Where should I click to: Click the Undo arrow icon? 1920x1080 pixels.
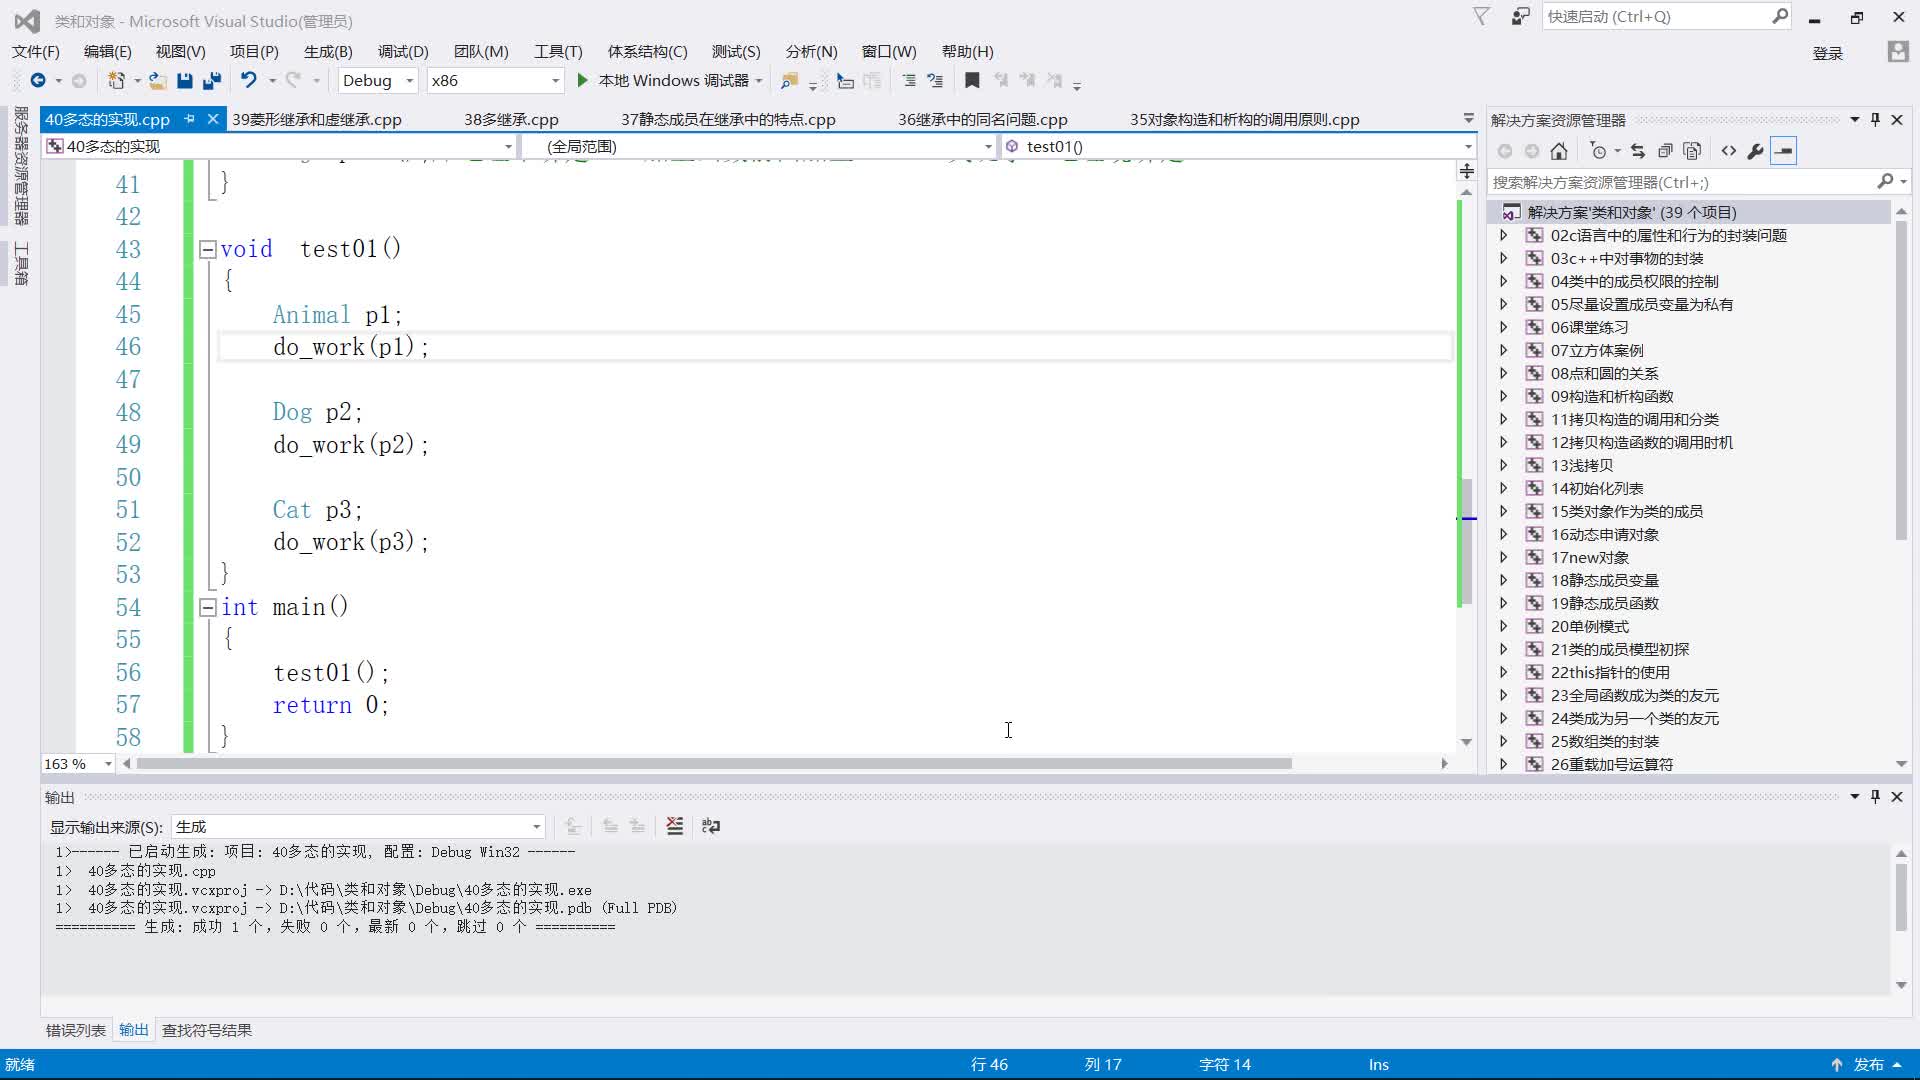click(x=248, y=80)
